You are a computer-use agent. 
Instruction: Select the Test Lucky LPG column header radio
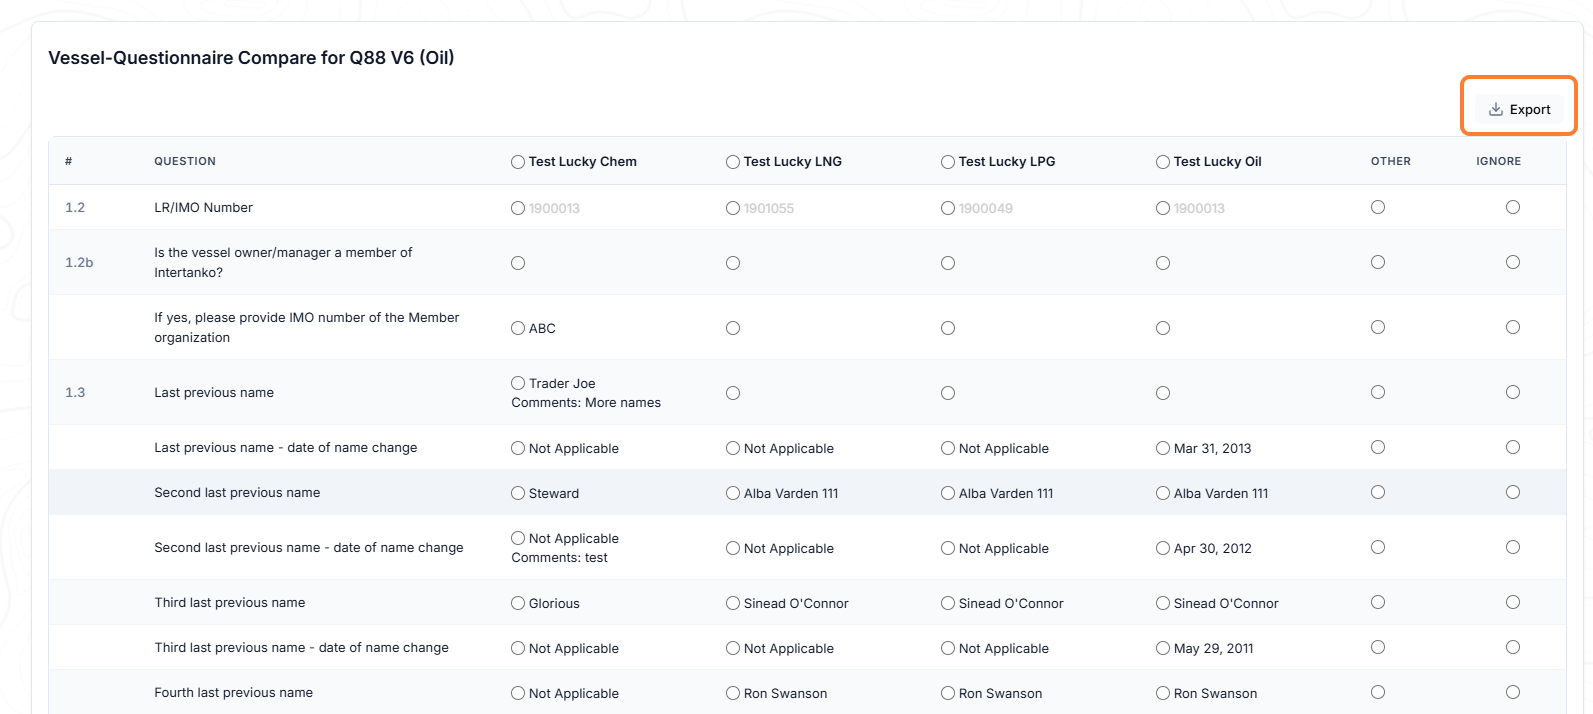click(948, 162)
